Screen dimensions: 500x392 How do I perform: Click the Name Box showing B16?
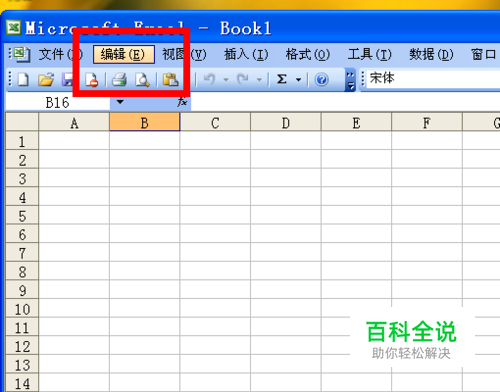[x=58, y=102]
